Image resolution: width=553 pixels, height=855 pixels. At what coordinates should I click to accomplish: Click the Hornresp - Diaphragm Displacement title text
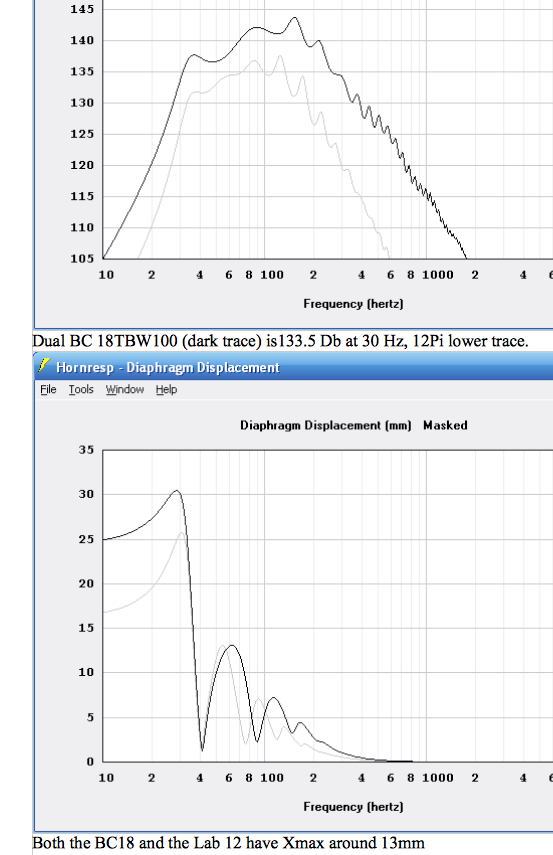167,368
